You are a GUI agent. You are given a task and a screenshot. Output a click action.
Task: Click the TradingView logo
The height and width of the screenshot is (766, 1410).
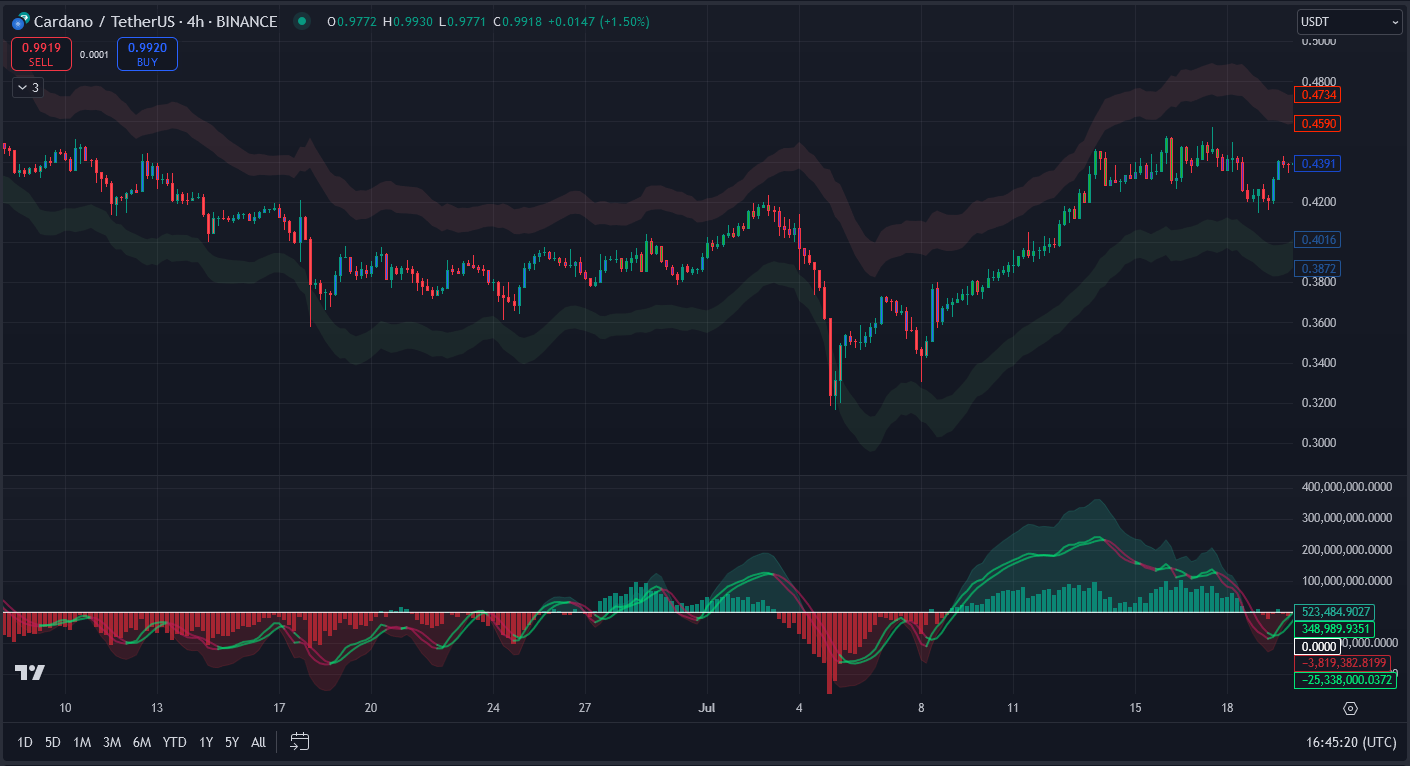pyautogui.click(x=30, y=673)
